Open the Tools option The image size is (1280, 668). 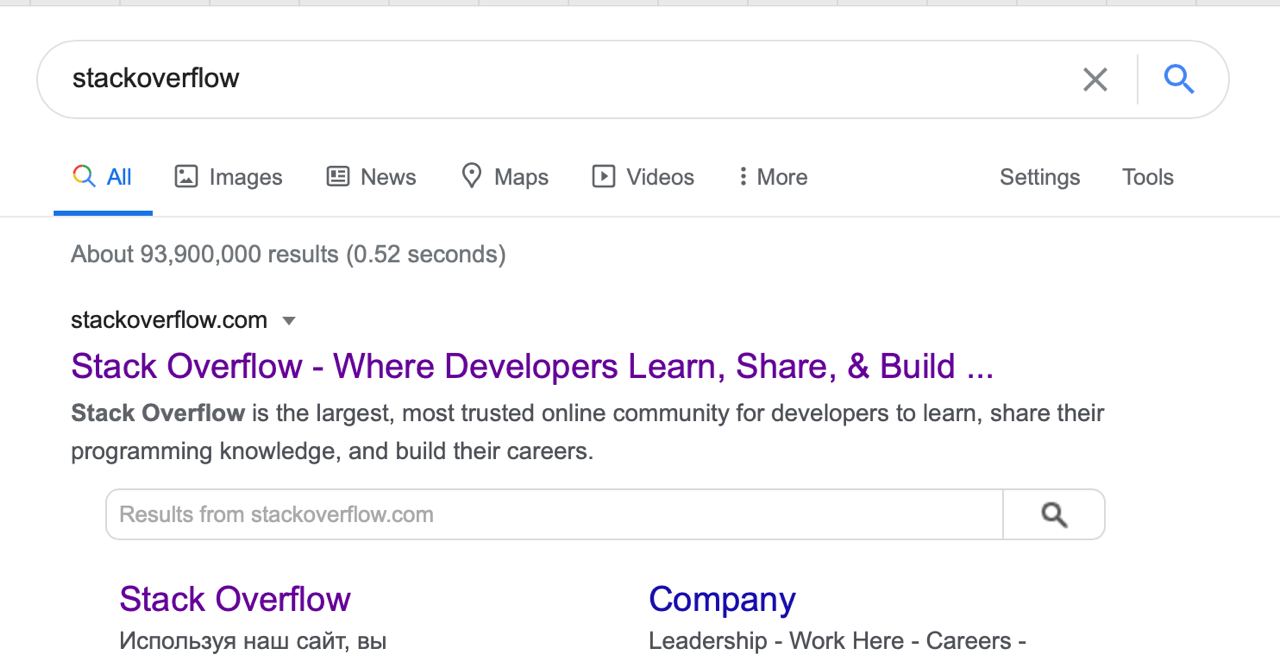1148,177
